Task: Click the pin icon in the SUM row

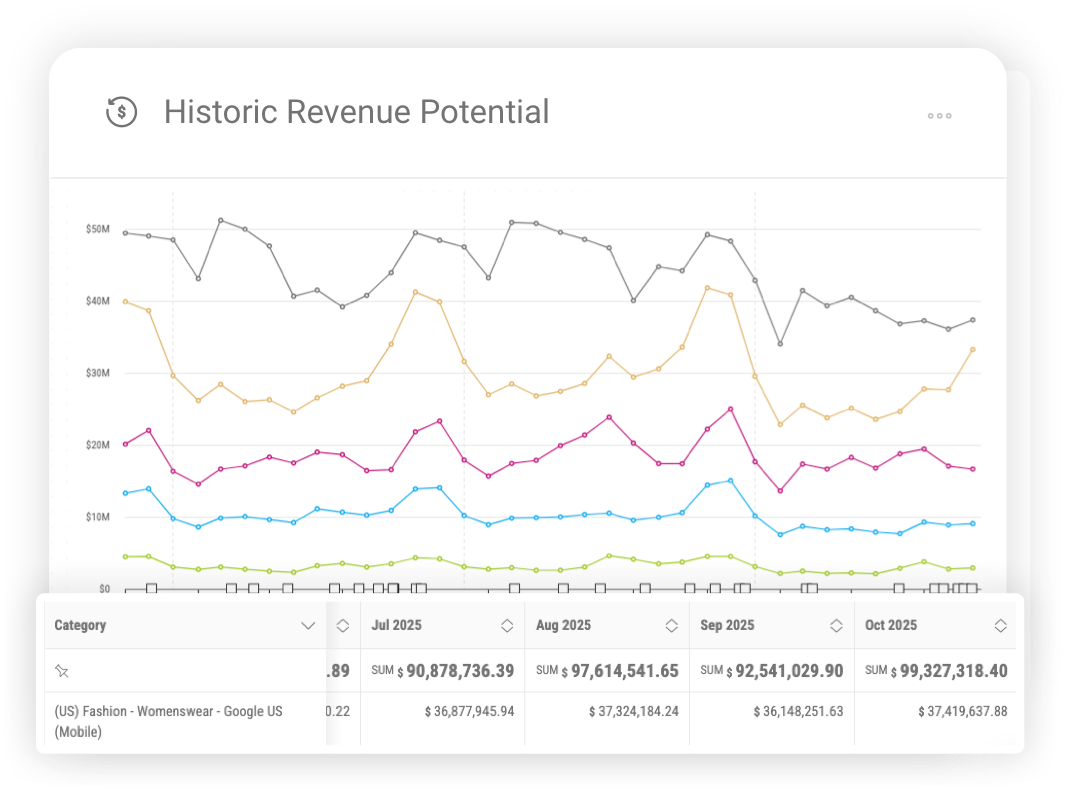Action: pyautogui.click(x=61, y=670)
